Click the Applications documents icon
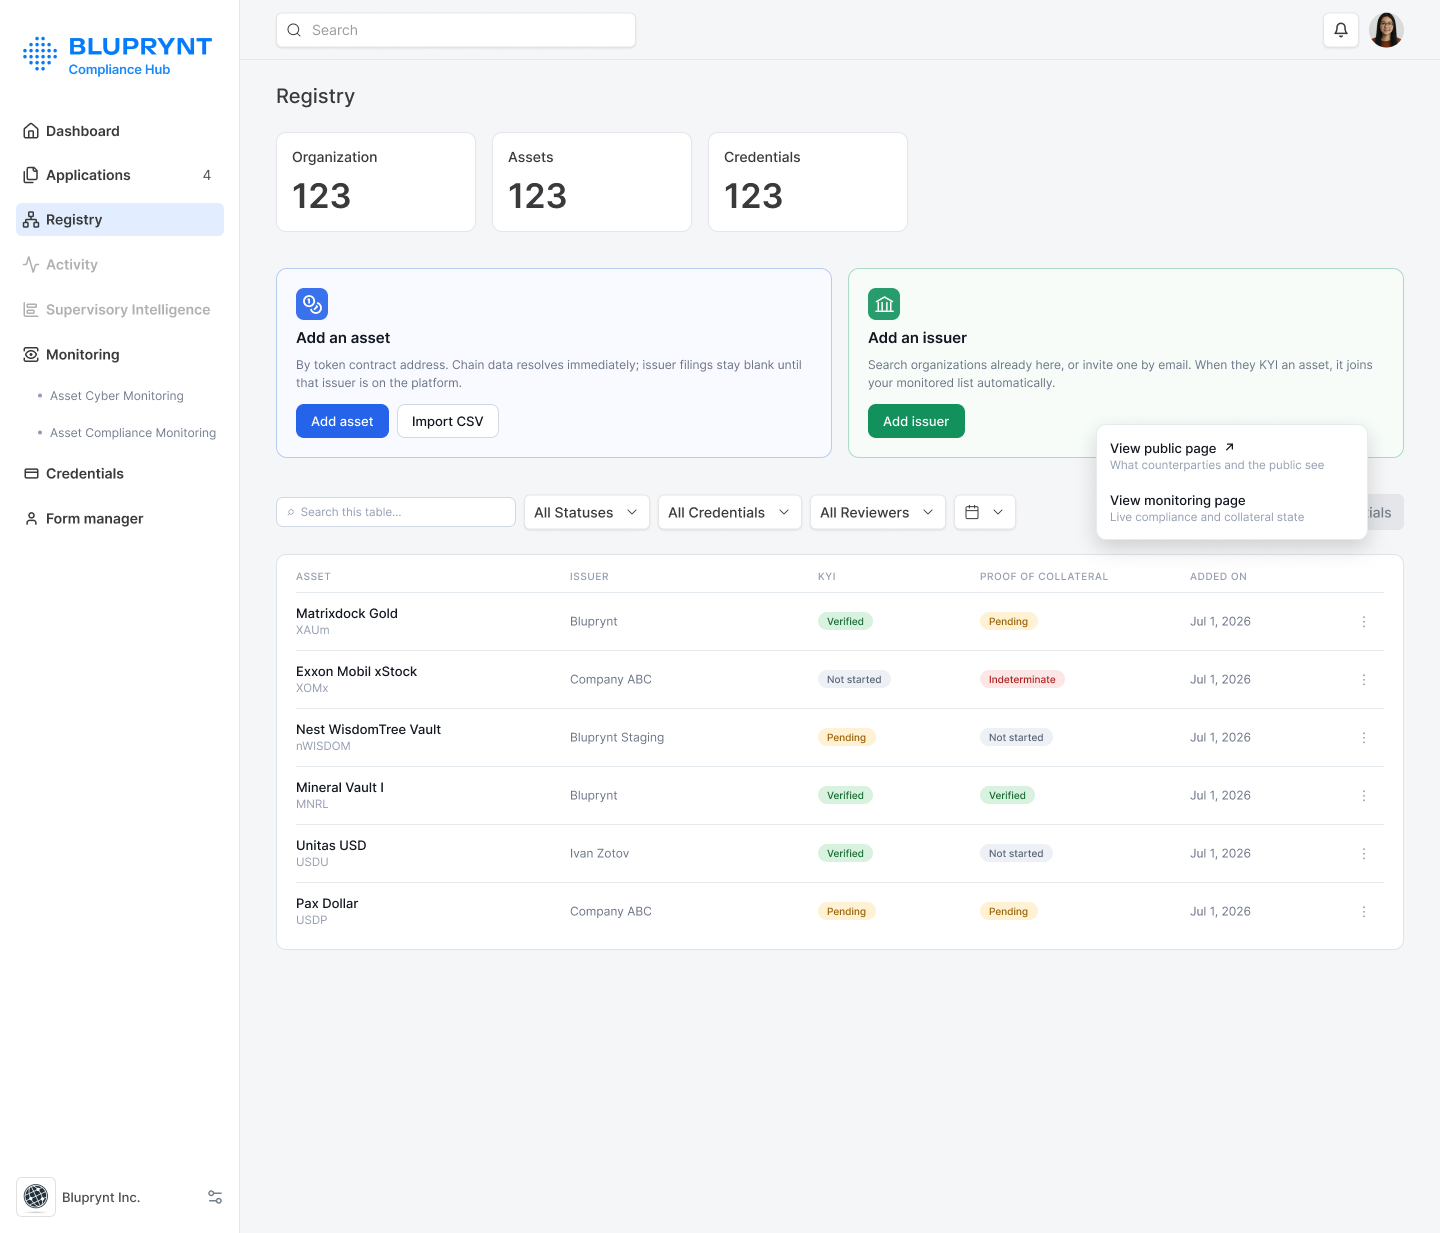Image resolution: width=1440 pixels, height=1233 pixels. pyautogui.click(x=31, y=175)
